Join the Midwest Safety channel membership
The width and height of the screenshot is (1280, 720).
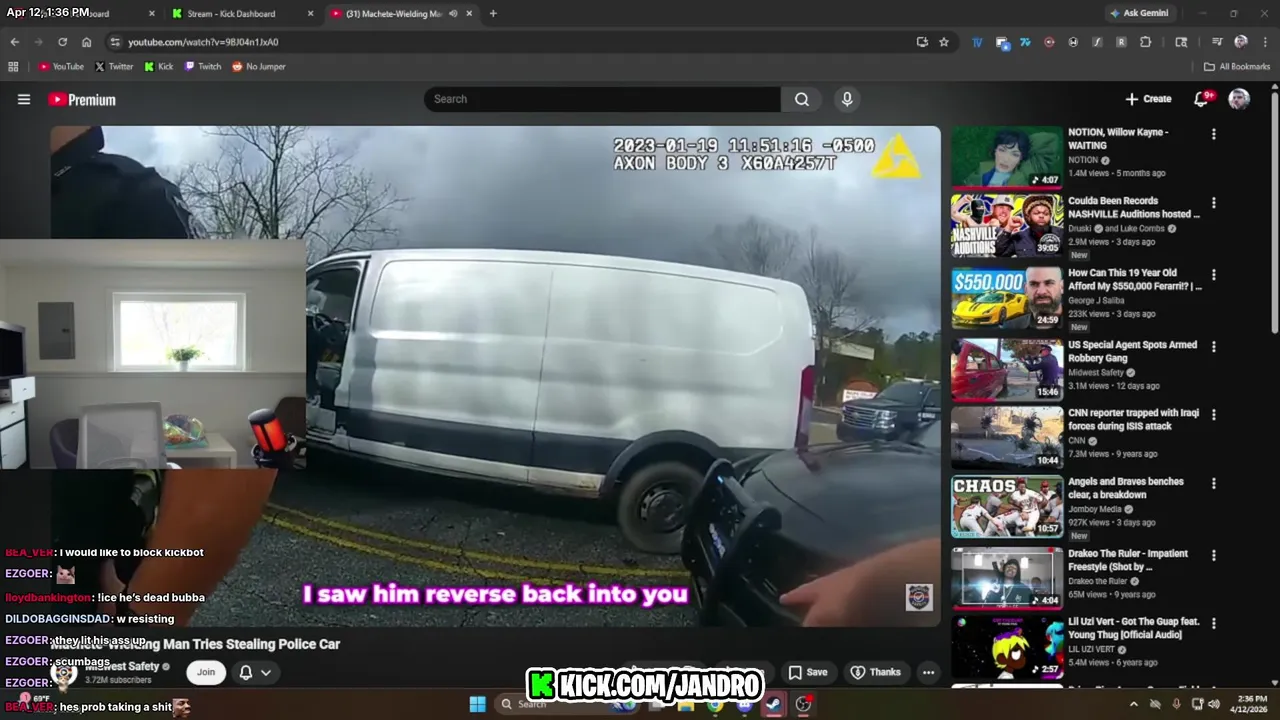pos(205,672)
